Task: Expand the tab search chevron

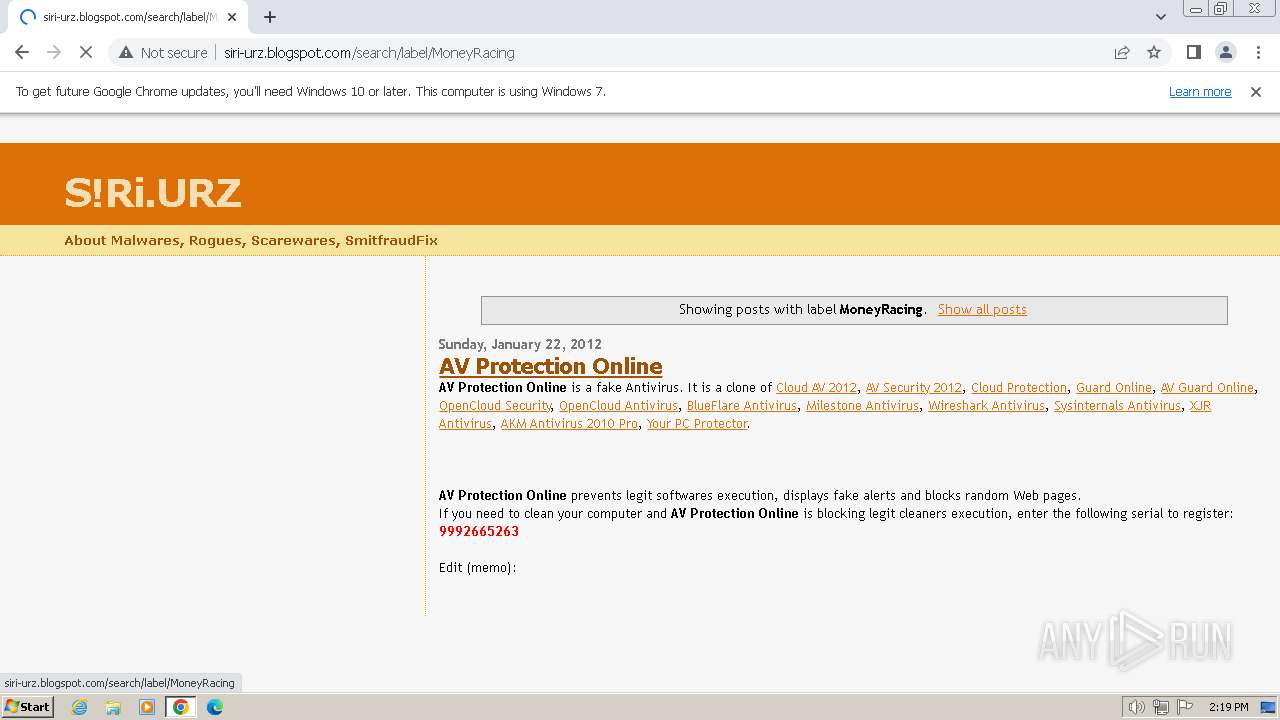Action: coord(1160,16)
